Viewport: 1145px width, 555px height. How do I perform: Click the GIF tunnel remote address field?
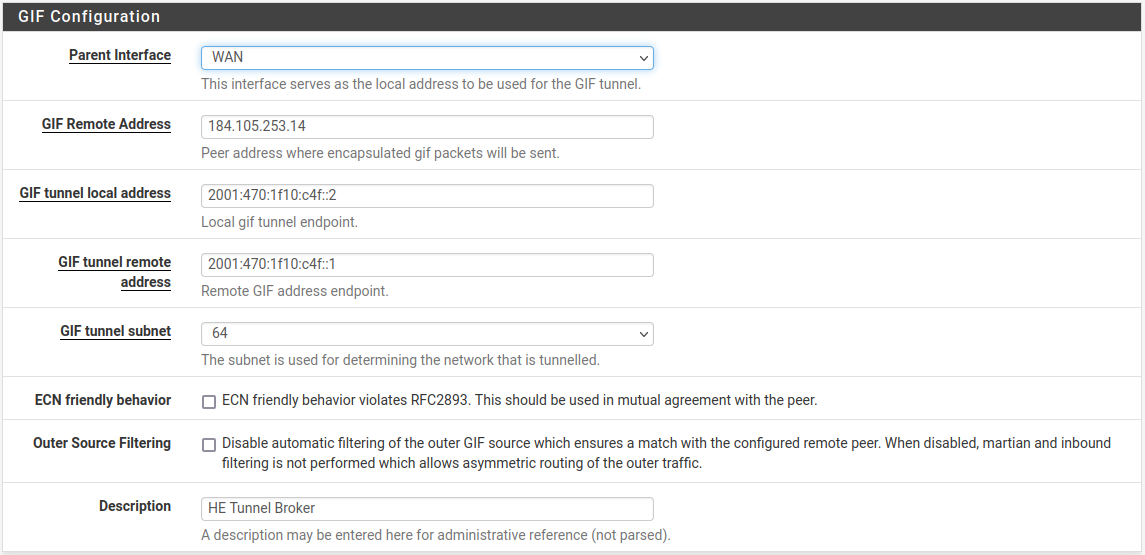427,265
